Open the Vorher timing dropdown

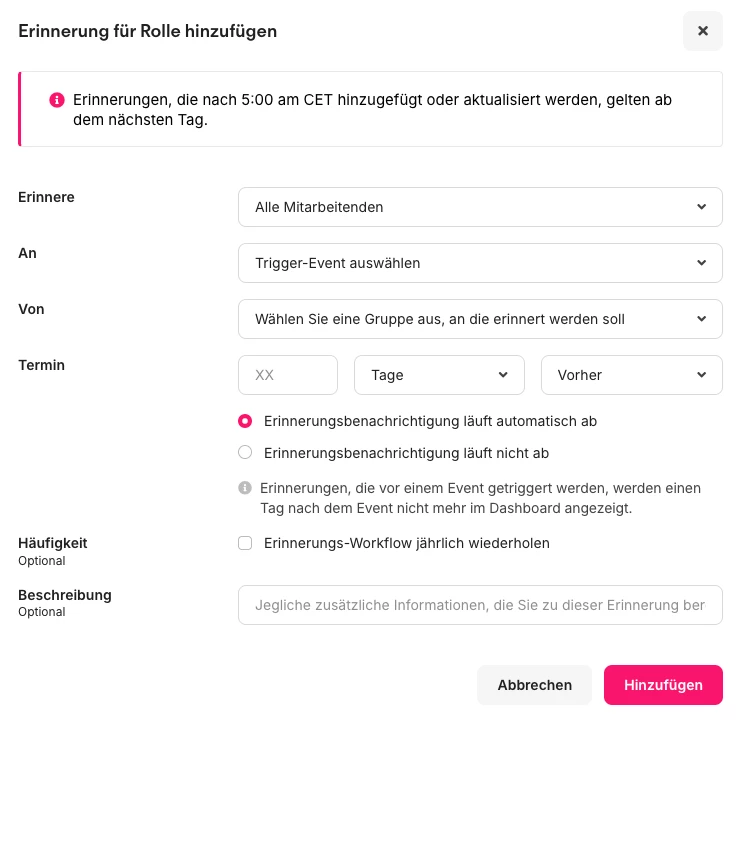coord(620,375)
